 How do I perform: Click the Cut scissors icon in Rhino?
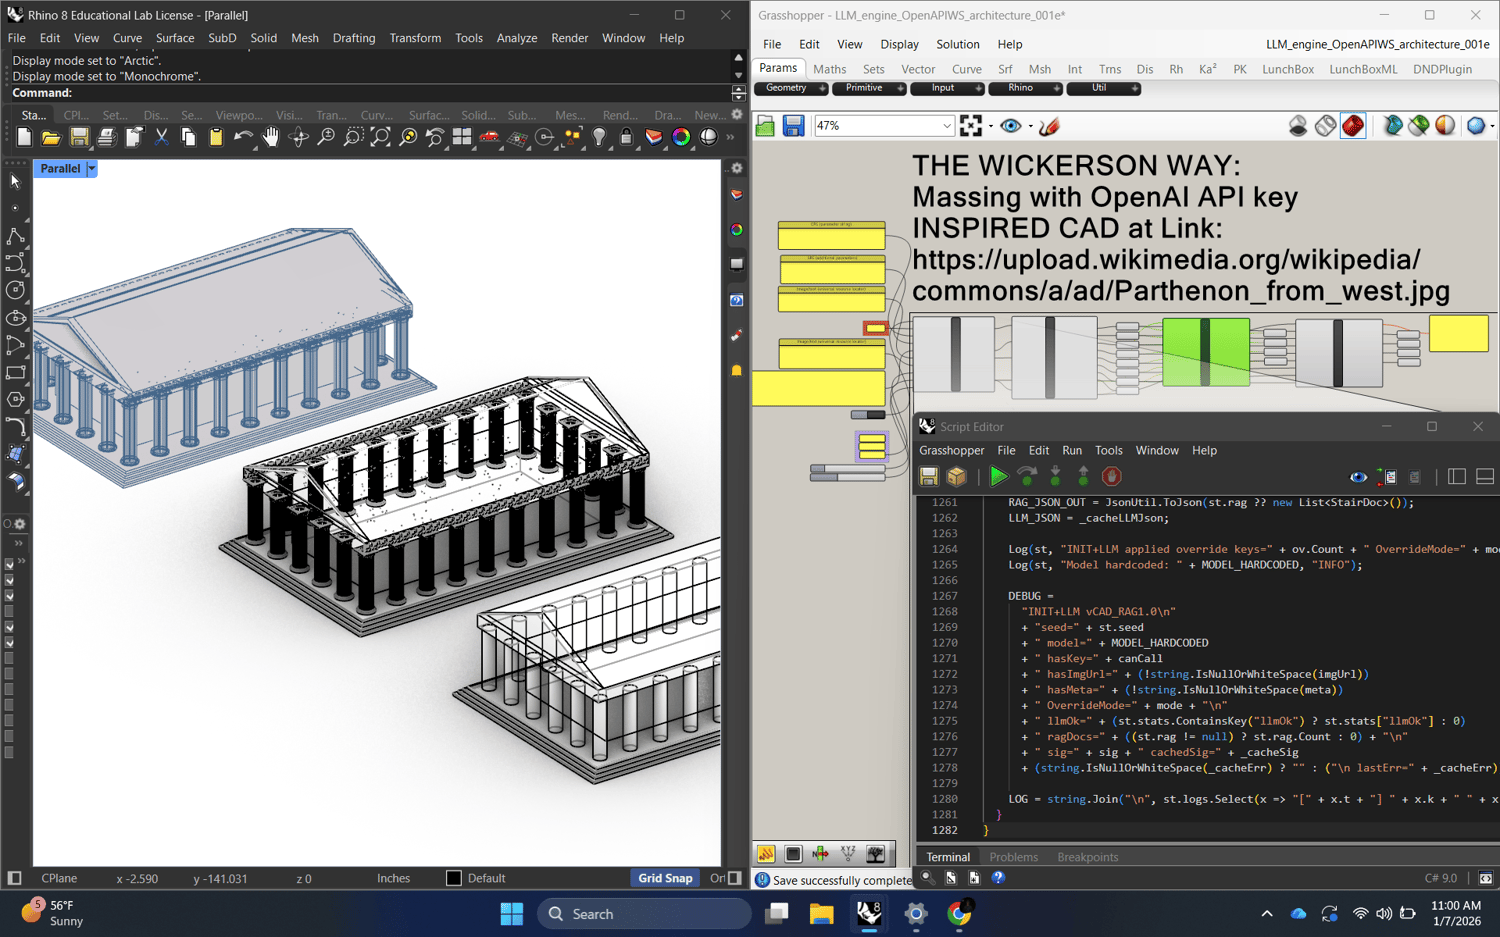click(x=161, y=138)
